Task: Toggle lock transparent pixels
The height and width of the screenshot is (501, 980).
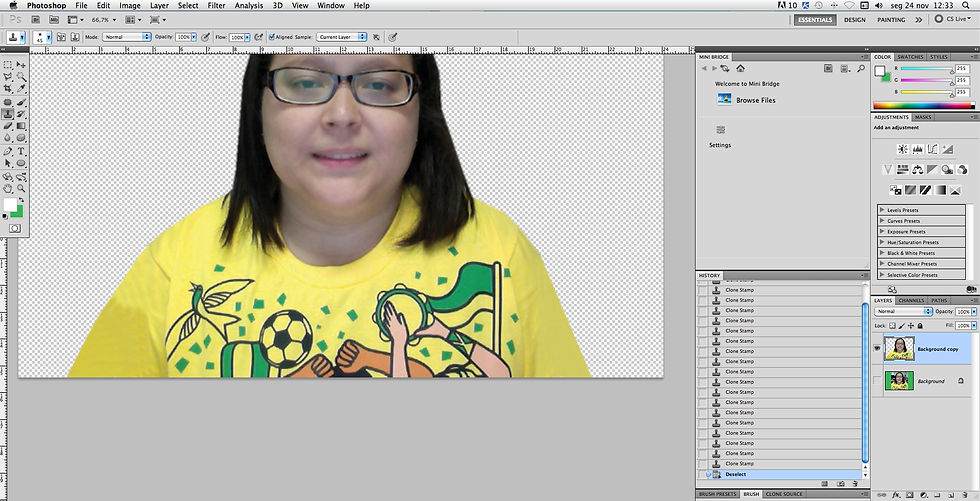Action: coord(892,326)
